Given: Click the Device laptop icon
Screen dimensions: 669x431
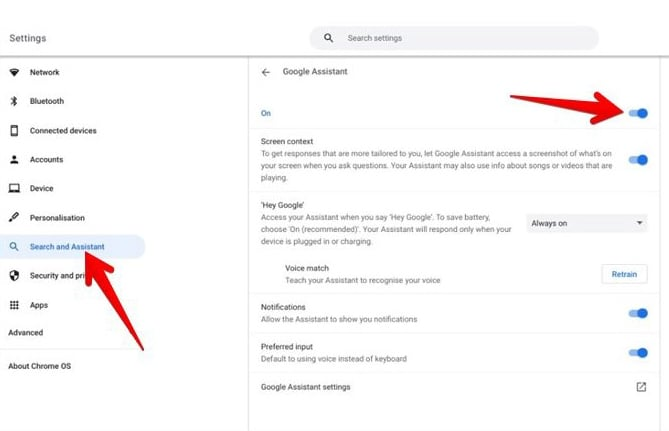Looking at the screenshot, I should [14, 188].
